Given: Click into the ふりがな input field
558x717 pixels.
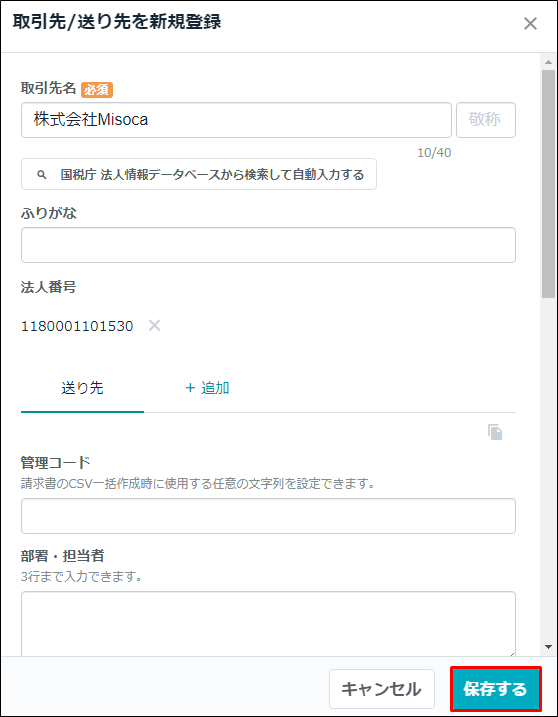Looking at the screenshot, I should (x=268, y=245).
